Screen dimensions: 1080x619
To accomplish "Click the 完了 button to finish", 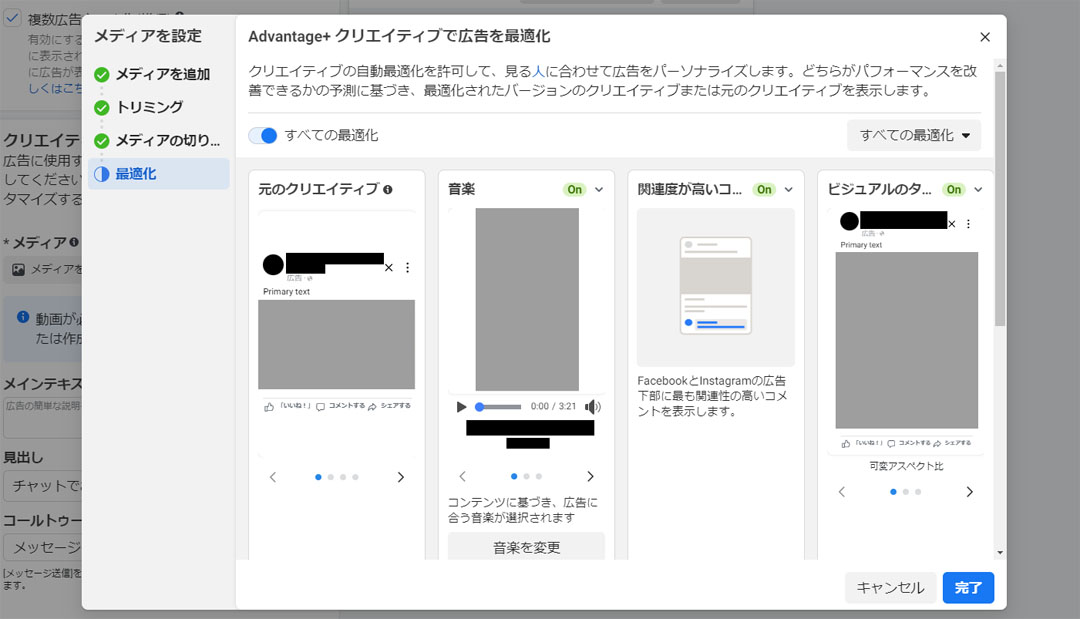I will pos(967,588).
